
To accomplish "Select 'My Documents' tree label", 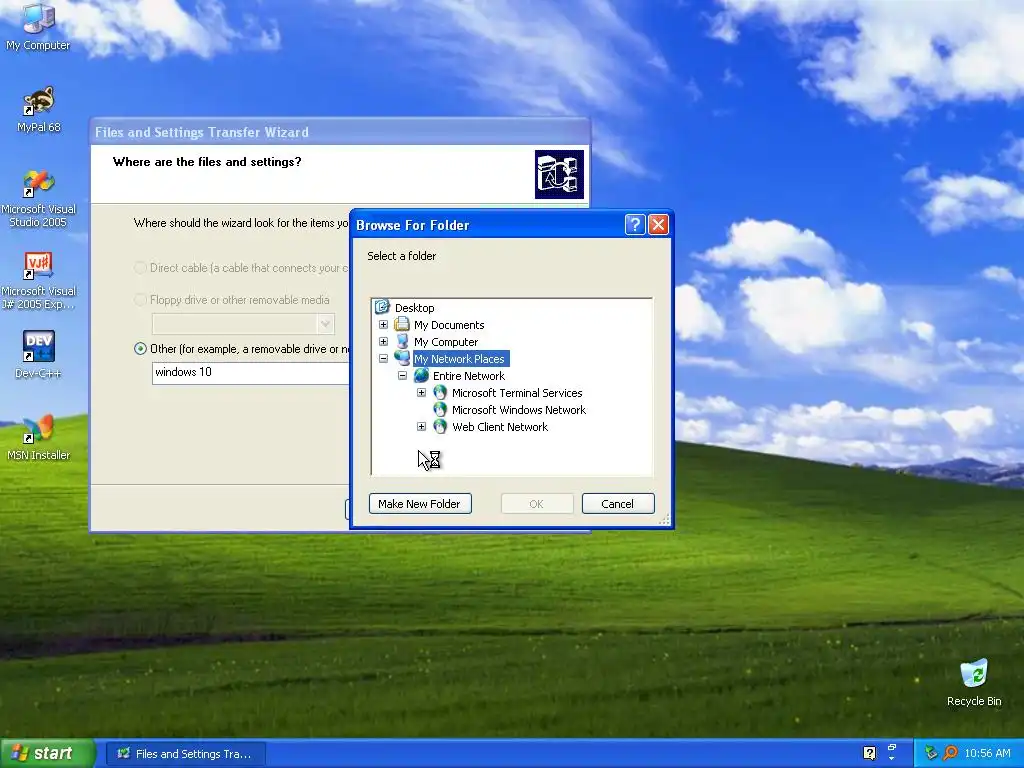I will (449, 325).
